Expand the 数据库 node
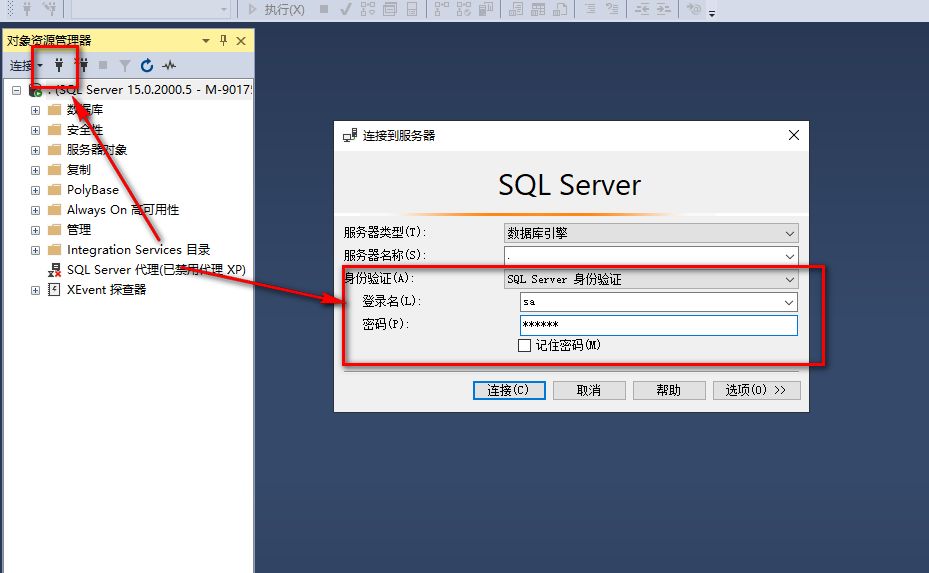Image resolution: width=929 pixels, height=573 pixels. 36,110
